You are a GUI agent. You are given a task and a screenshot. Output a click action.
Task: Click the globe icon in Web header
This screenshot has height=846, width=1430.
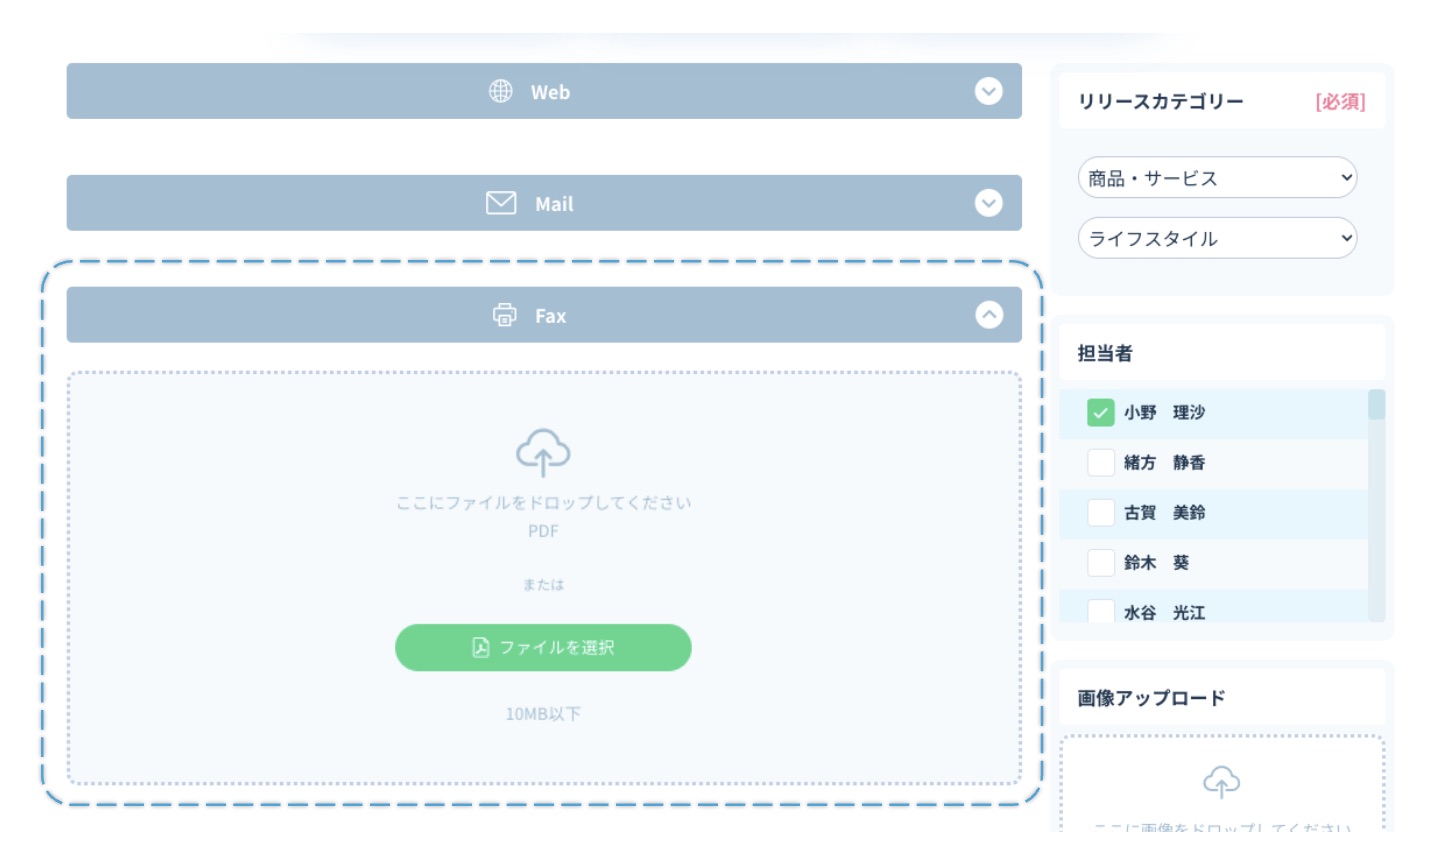(500, 91)
